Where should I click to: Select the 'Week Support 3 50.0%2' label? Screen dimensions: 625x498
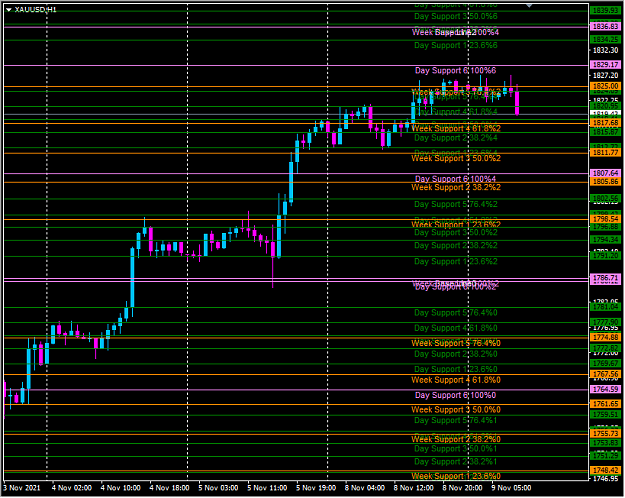456,158
